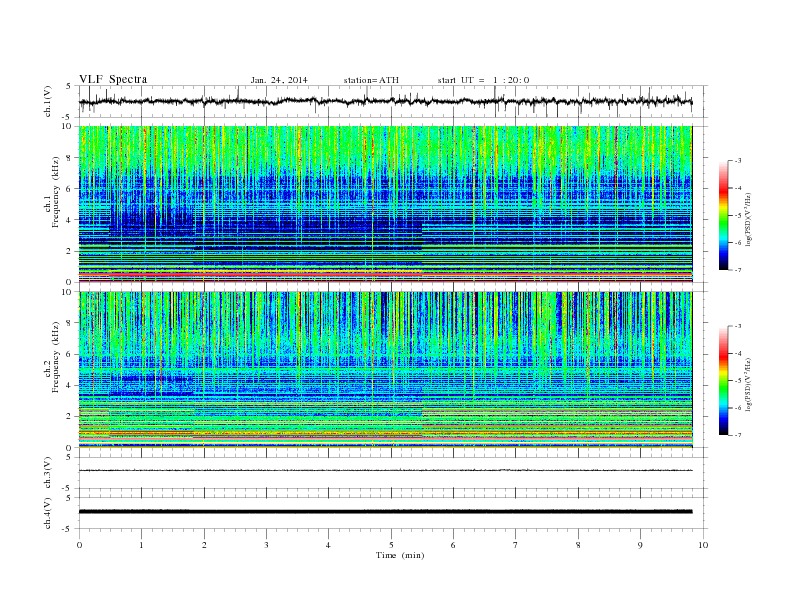
Task: Click time axis tick label "4"
Action: pyautogui.click(x=328, y=545)
